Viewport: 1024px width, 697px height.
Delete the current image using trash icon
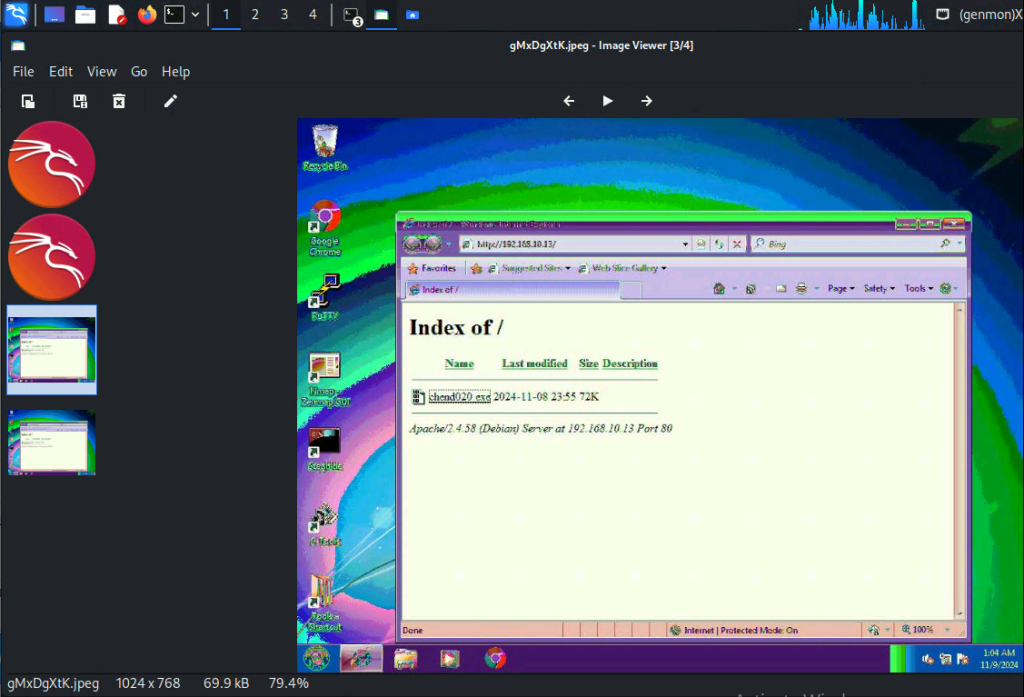tap(119, 101)
